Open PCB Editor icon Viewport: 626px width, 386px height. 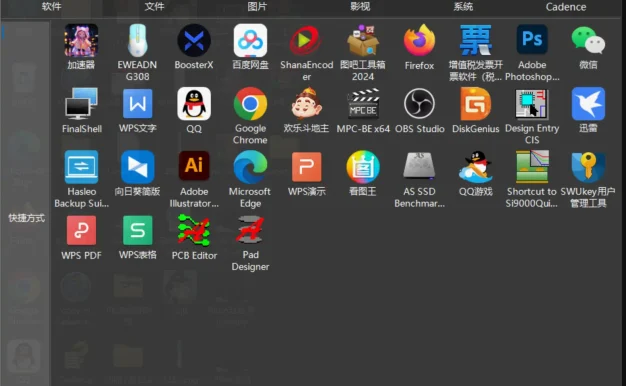pos(194,230)
